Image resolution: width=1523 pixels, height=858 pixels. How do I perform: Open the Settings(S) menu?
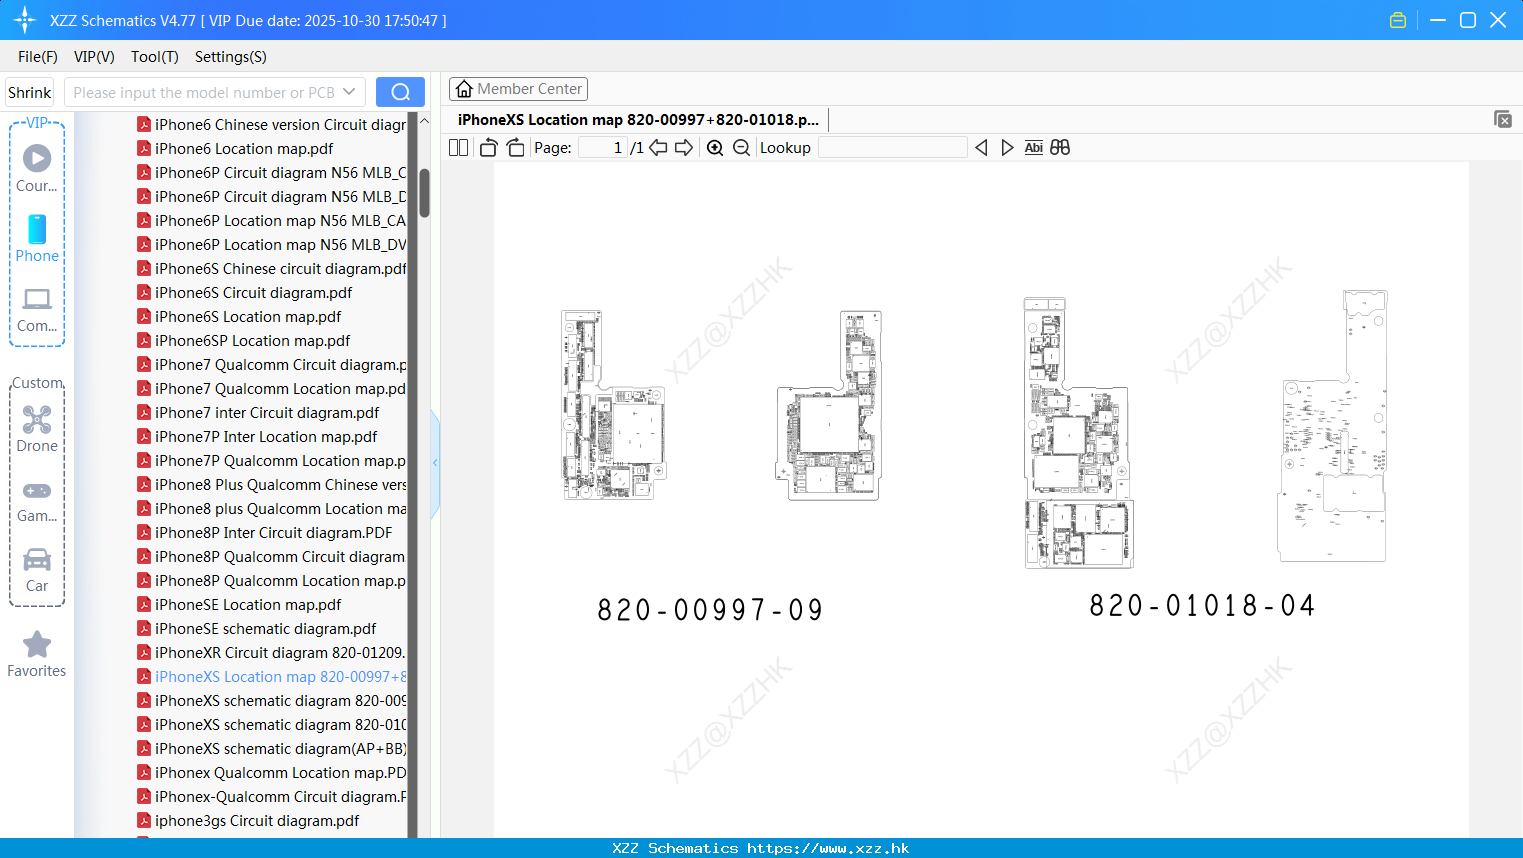coord(231,57)
